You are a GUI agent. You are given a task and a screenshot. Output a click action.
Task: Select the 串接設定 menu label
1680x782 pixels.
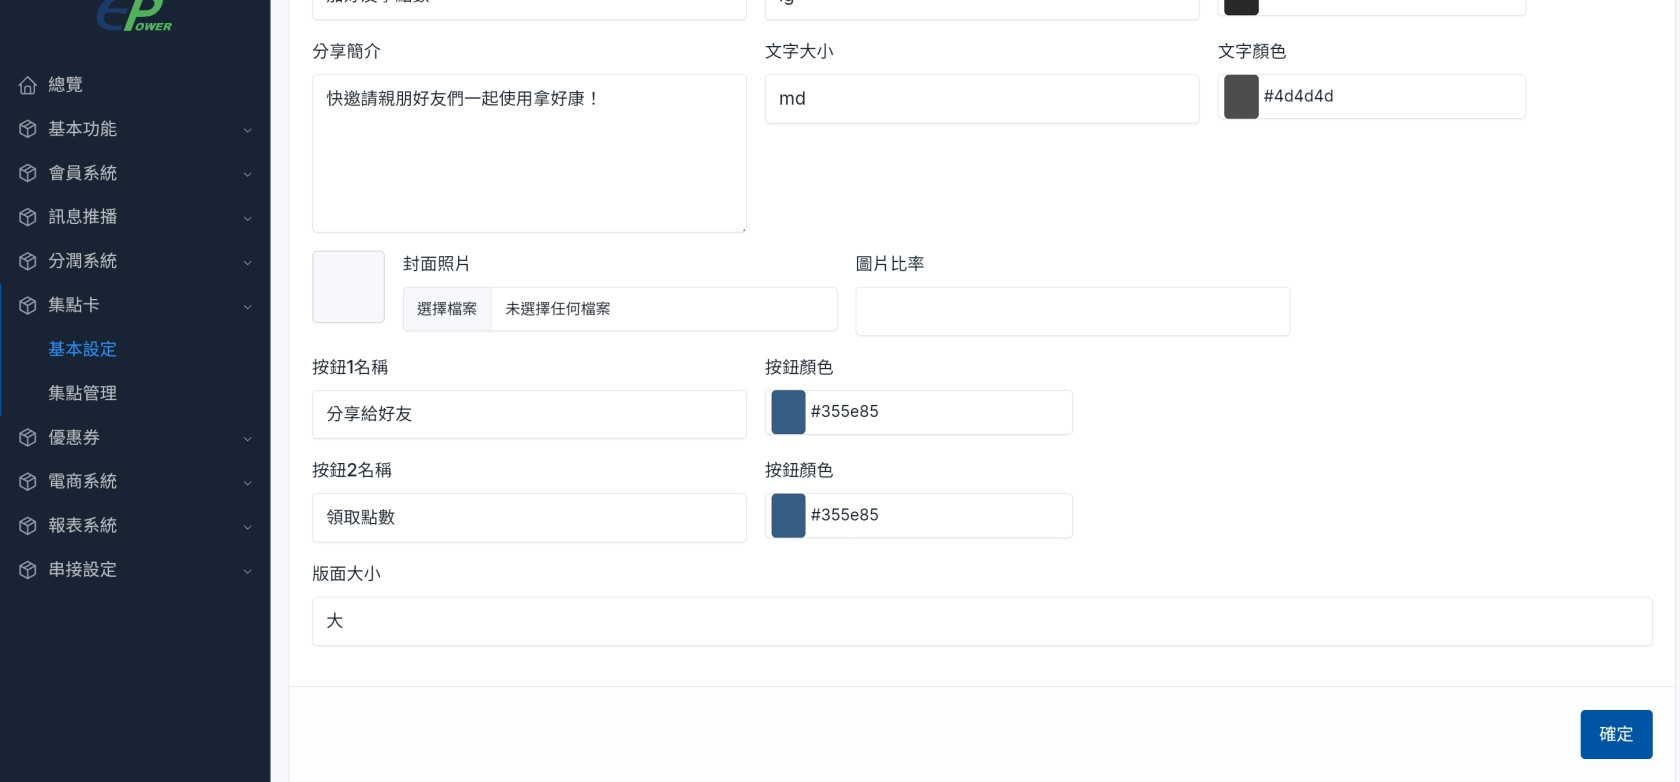[83, 569]
